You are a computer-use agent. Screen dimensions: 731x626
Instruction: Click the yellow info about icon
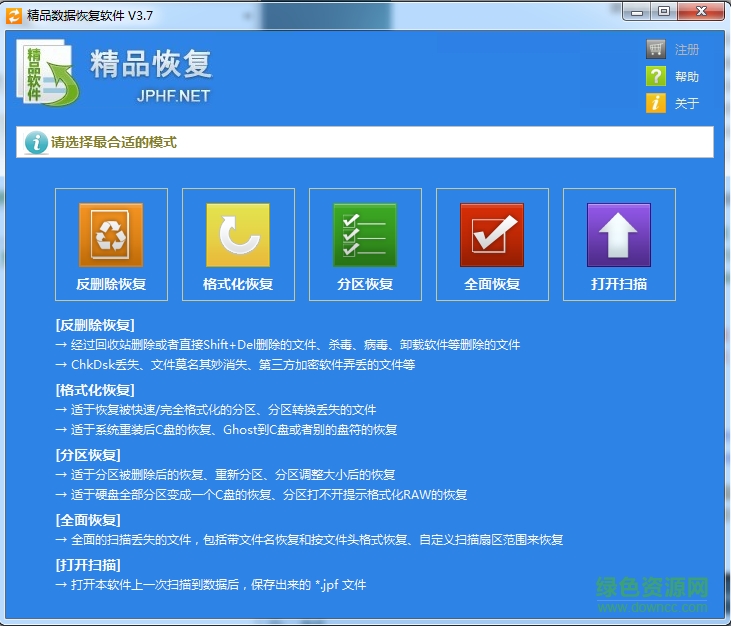(x=656, y=103)
